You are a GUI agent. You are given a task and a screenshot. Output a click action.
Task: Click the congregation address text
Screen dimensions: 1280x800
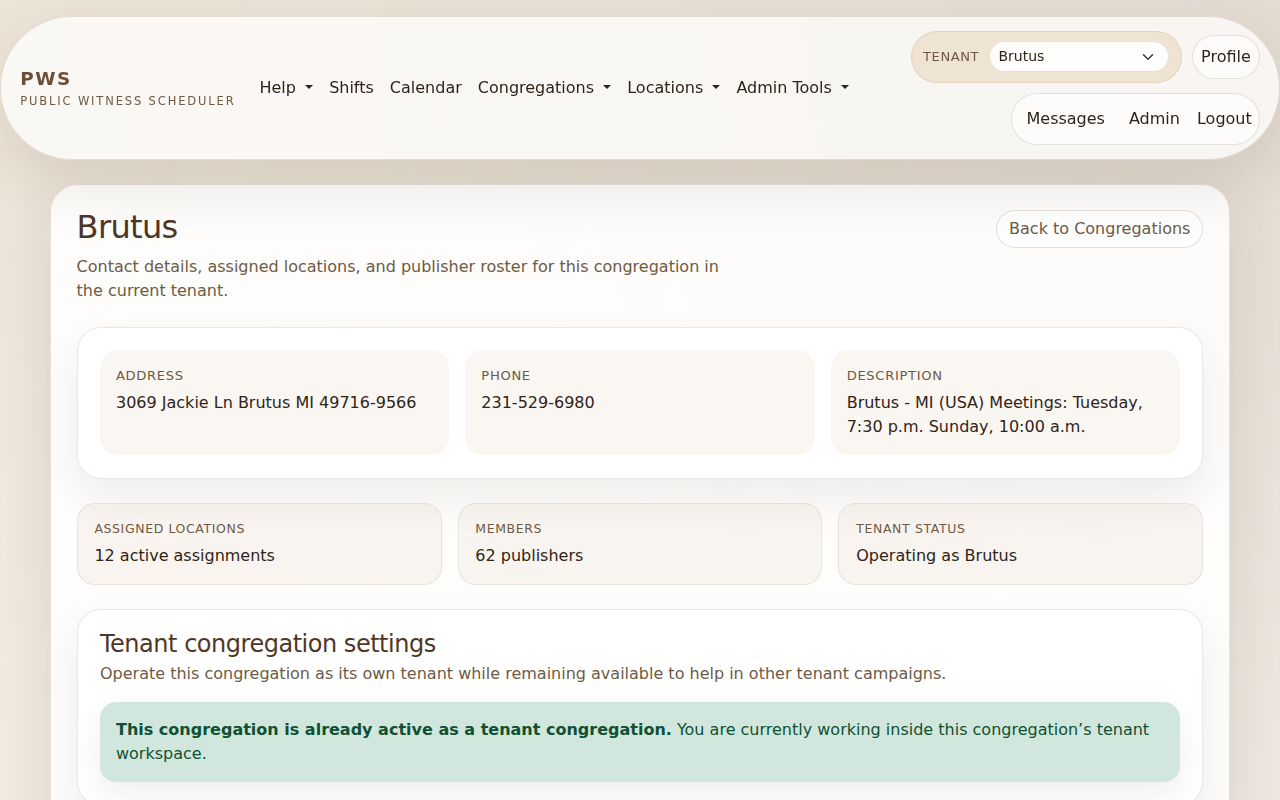[266, 402]
